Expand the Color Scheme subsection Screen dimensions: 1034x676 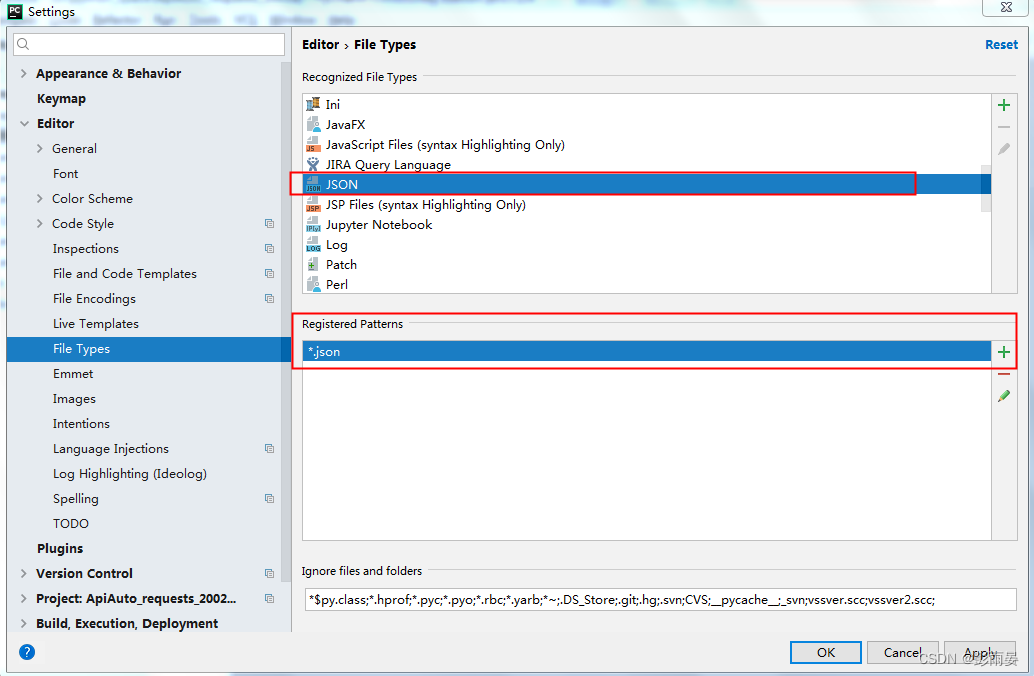[x=40, y=199]
